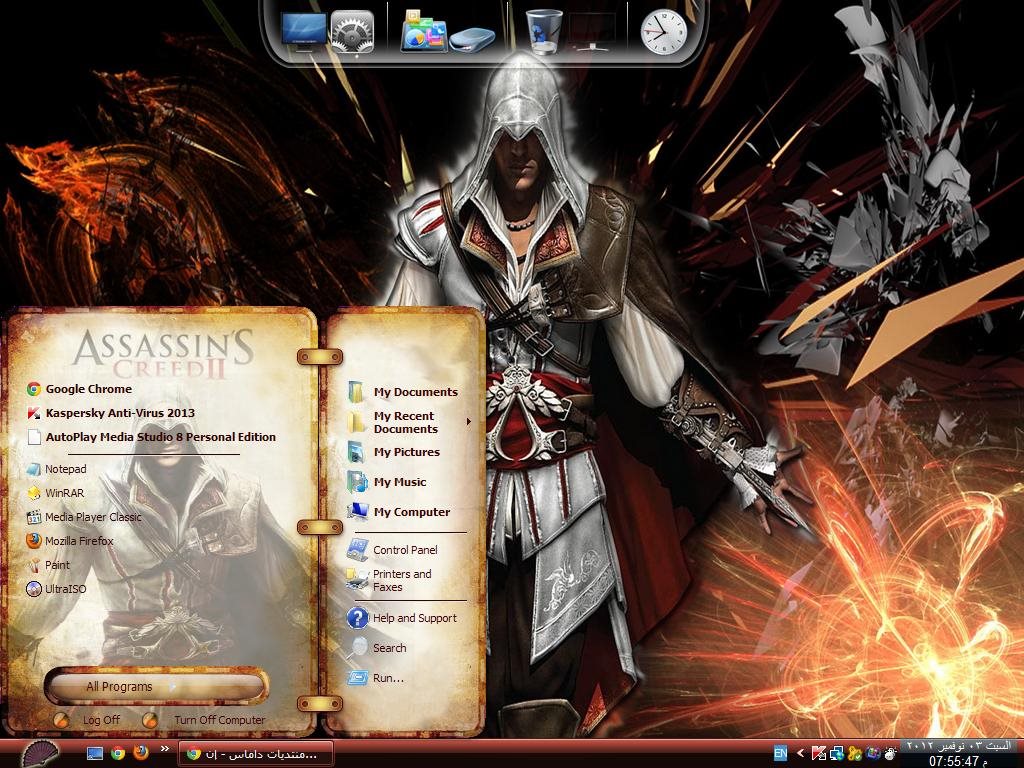Click the analog clock dock icon
The image size is (1024, 768).
coord(663,31)
